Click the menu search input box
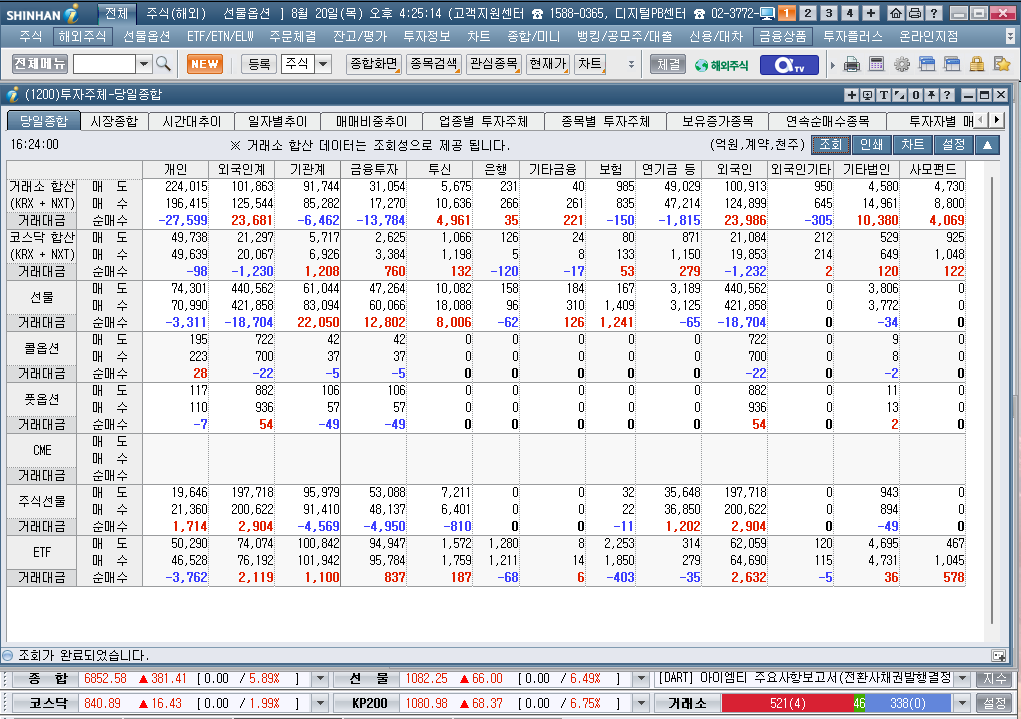The height and width of the screenshot is (719, 1021). 104,64
